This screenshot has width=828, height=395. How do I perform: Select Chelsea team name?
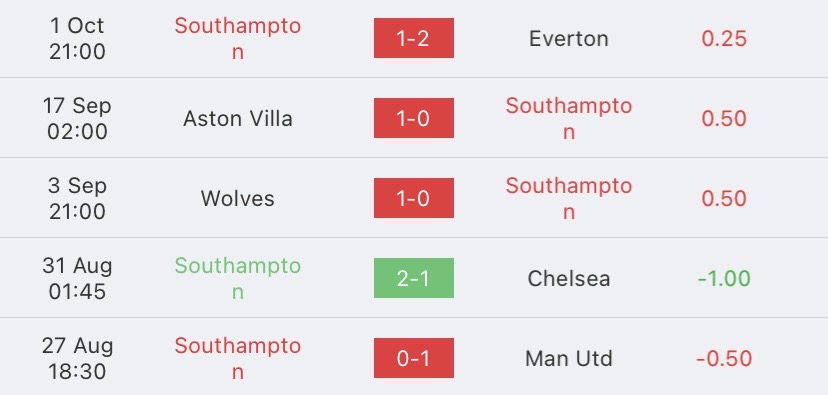pos(569,279)
